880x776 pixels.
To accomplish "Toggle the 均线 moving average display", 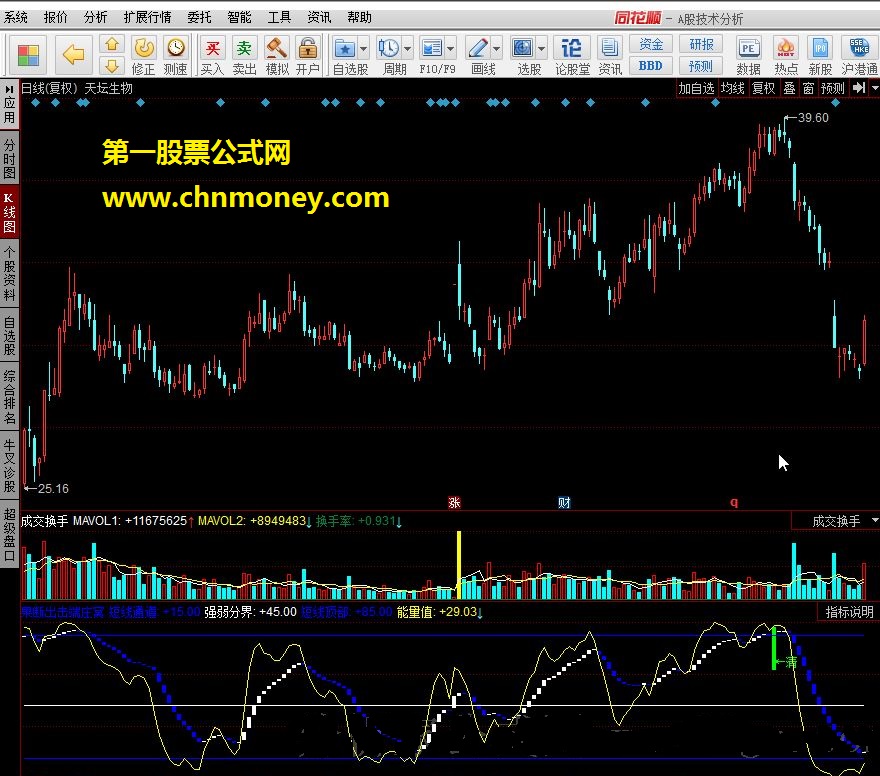I will point(732,88).
